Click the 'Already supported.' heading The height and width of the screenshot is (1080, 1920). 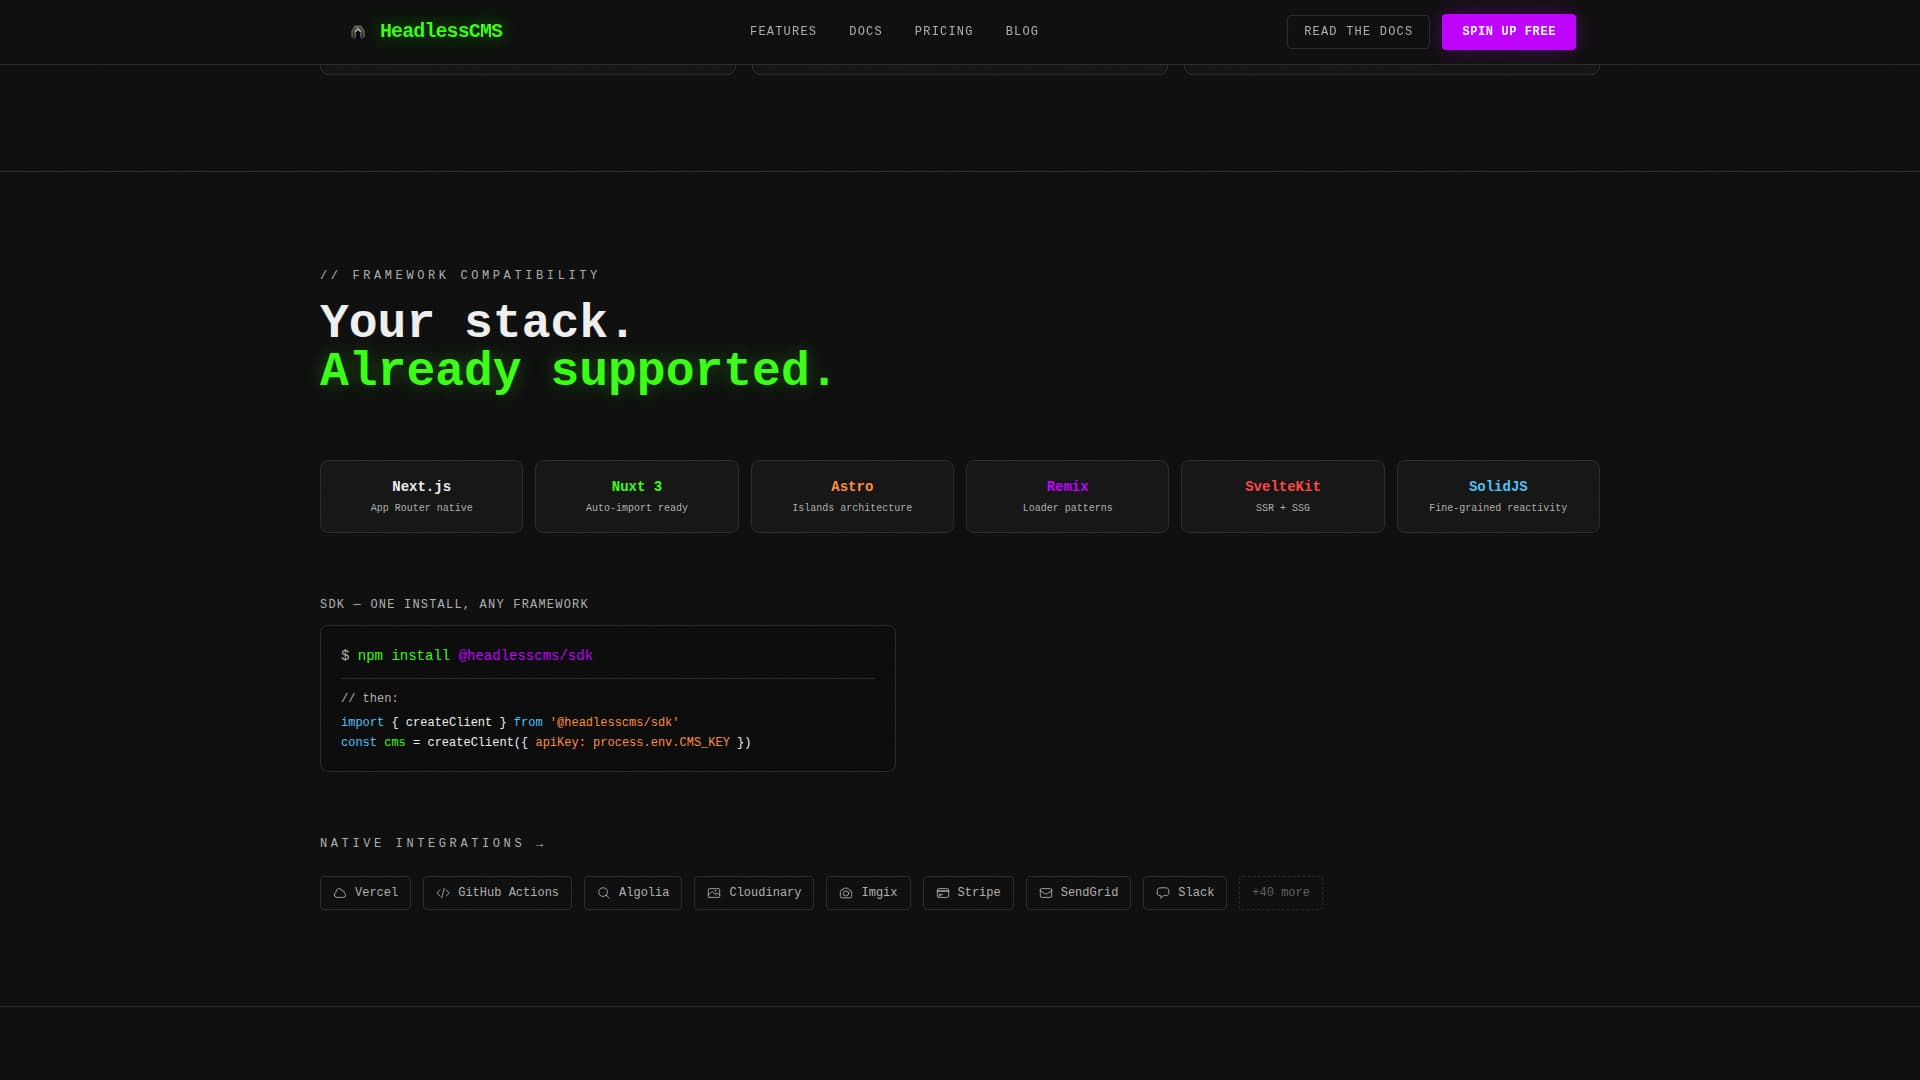[x=577, y=370]
